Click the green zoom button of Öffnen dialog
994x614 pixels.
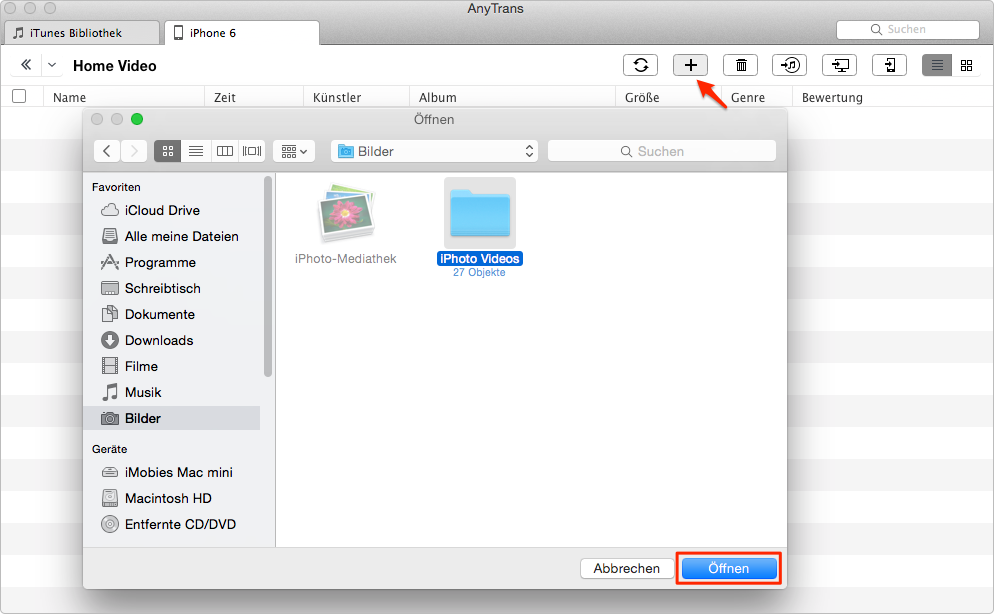(x=137, y=119)
